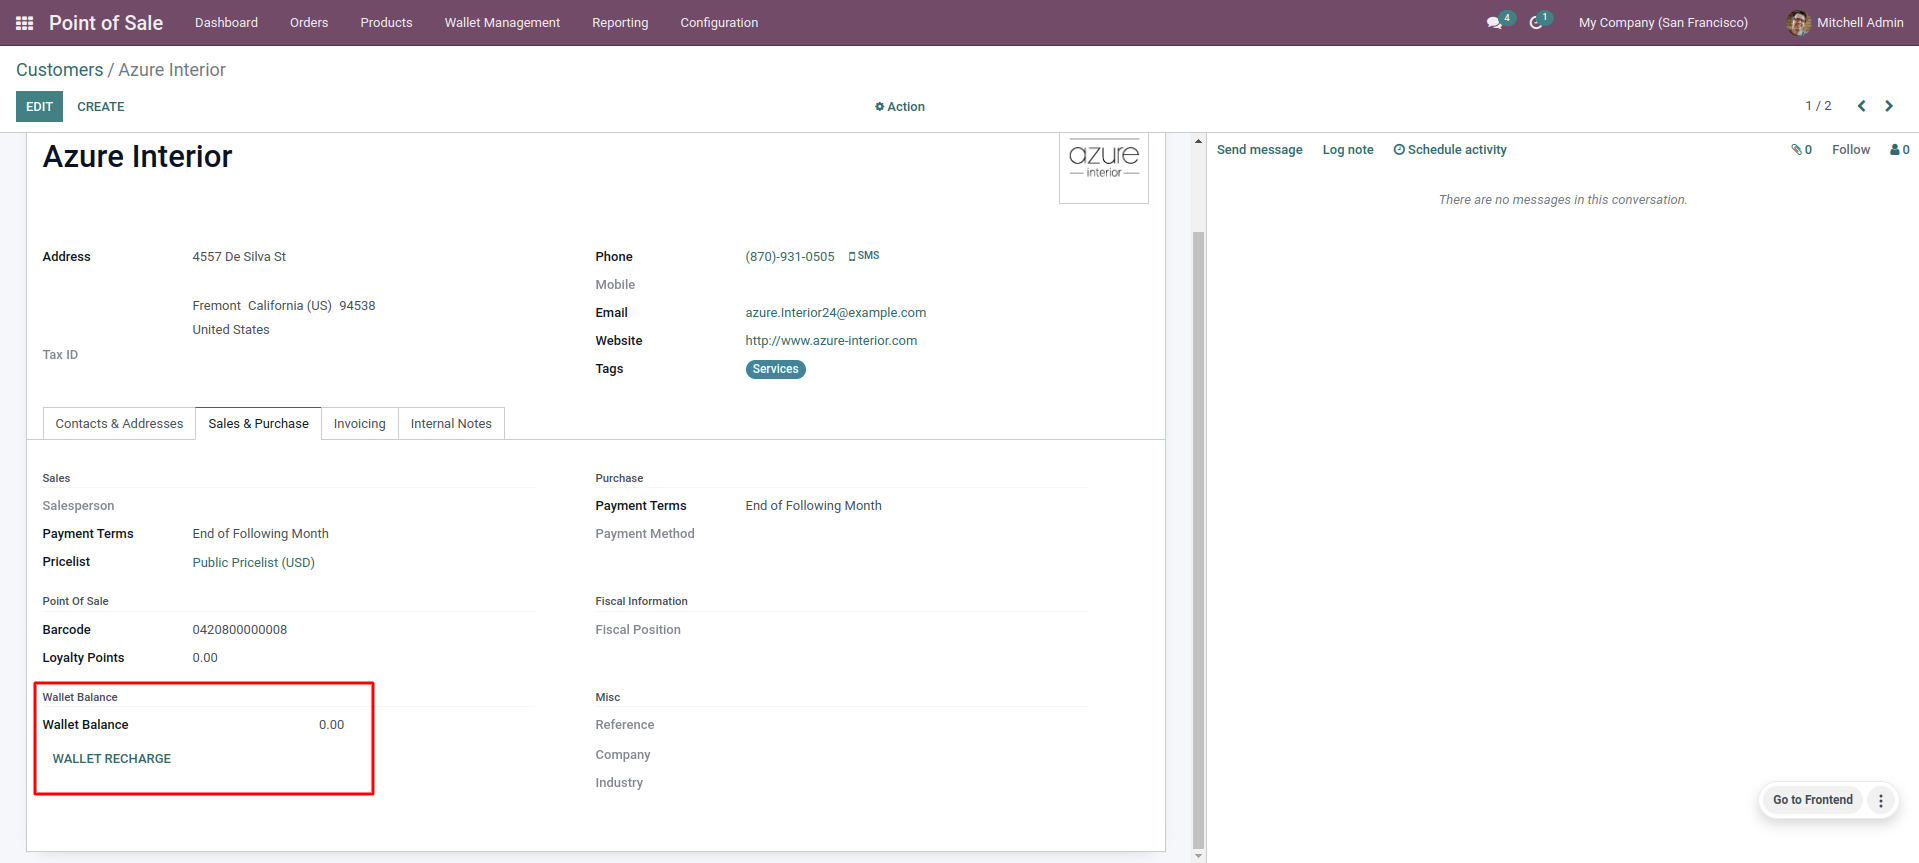1919x863 pixels.
Task: Click the scrollbar up arrow
Action: click(1198, 141)
